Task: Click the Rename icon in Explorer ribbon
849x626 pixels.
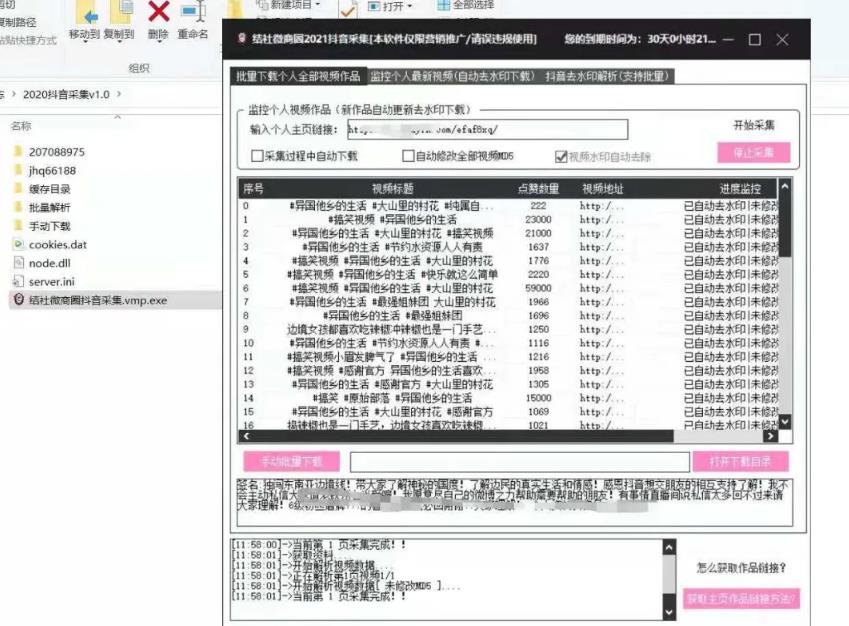Action: [193, 12]
